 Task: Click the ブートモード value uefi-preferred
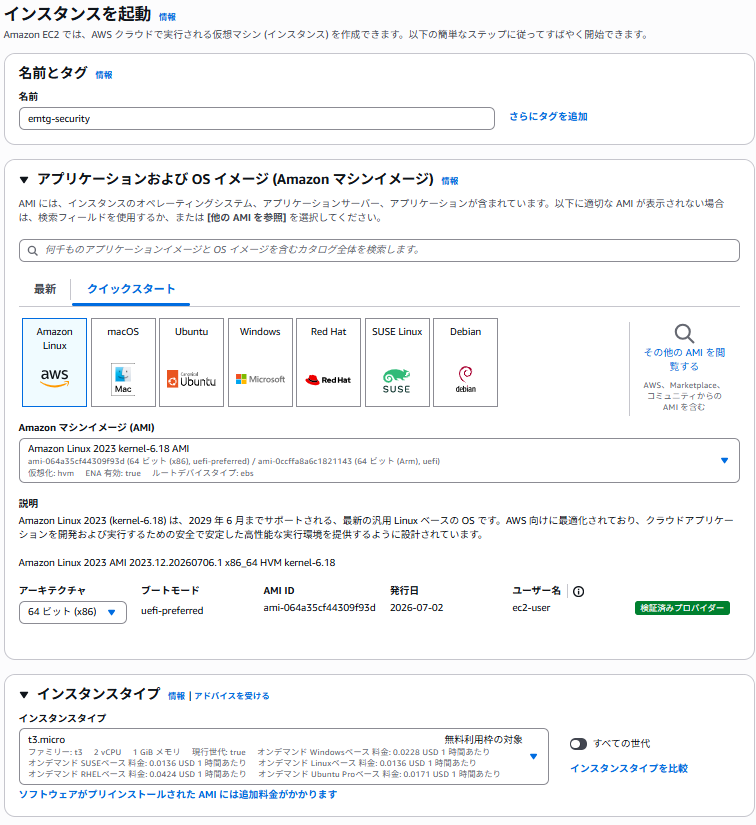(x=172, y=611)
